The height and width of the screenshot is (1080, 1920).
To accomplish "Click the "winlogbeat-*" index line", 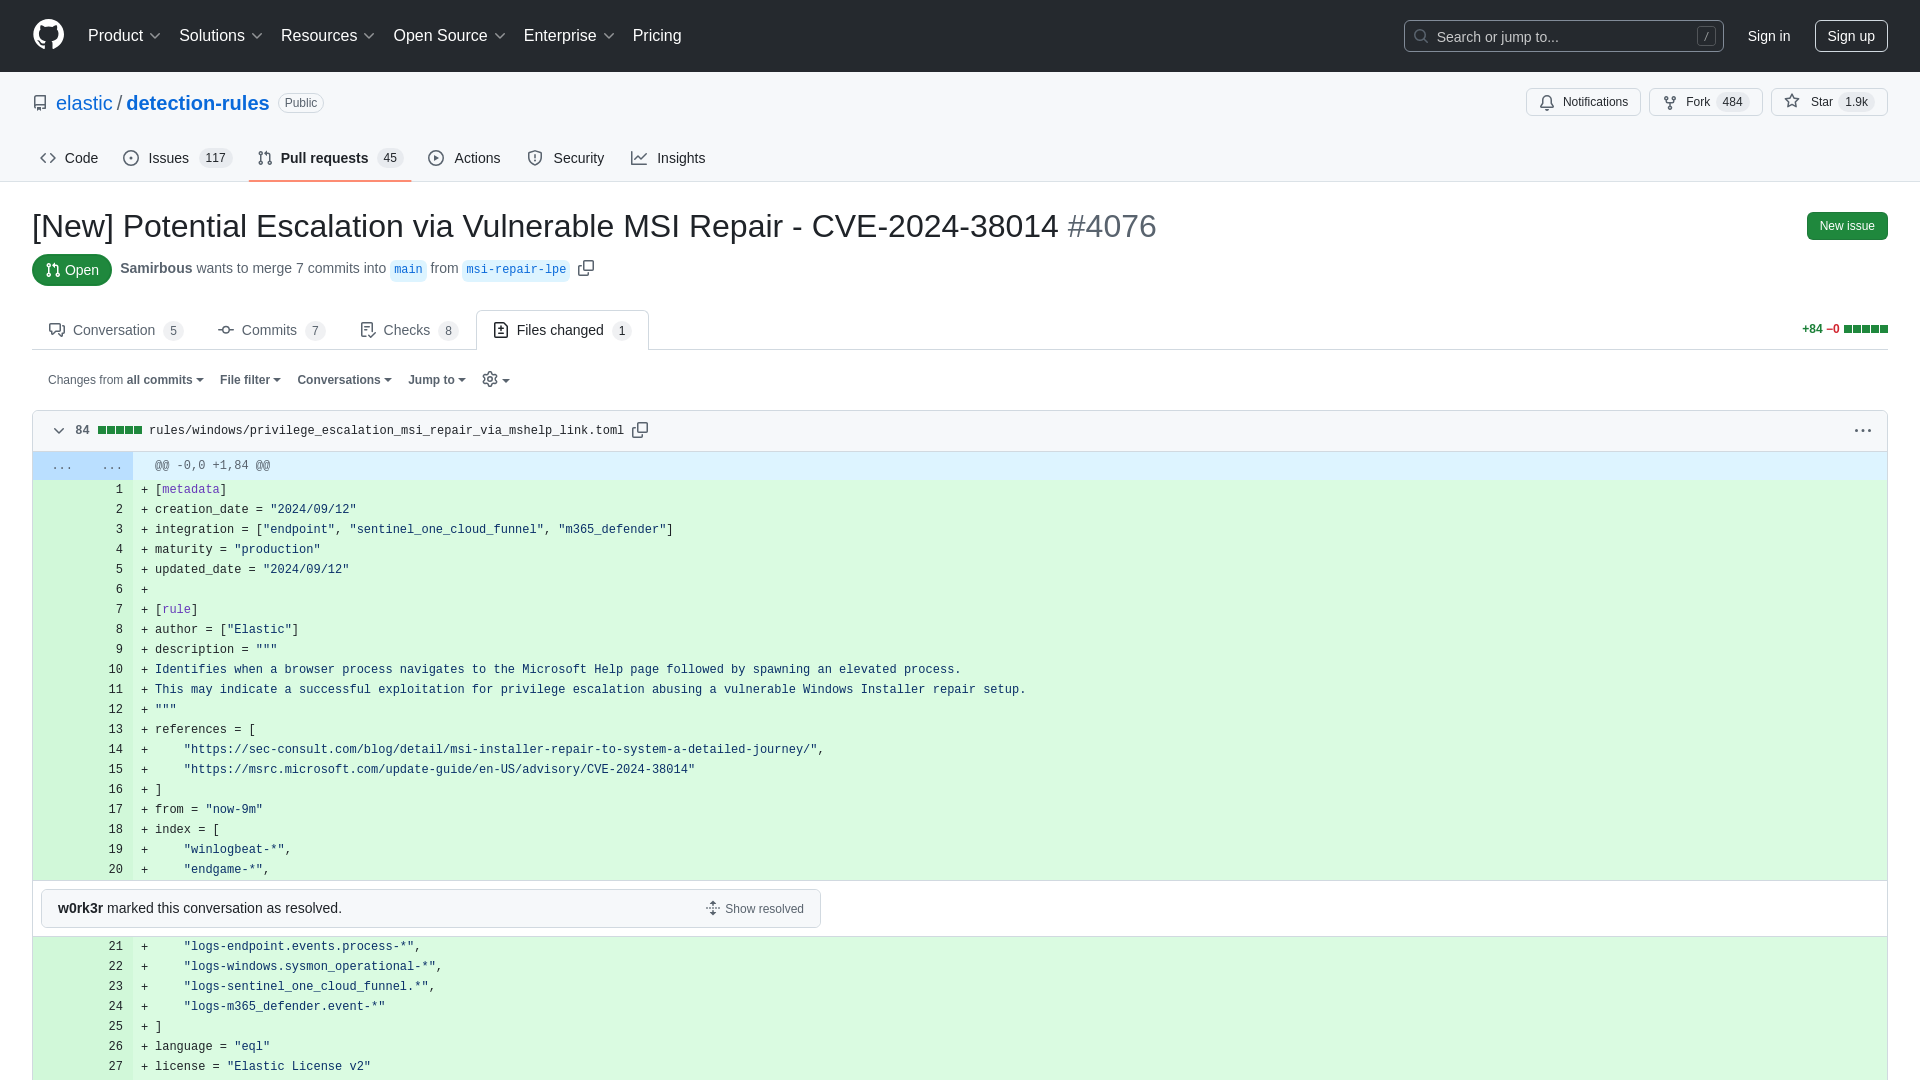I will 237,850.
